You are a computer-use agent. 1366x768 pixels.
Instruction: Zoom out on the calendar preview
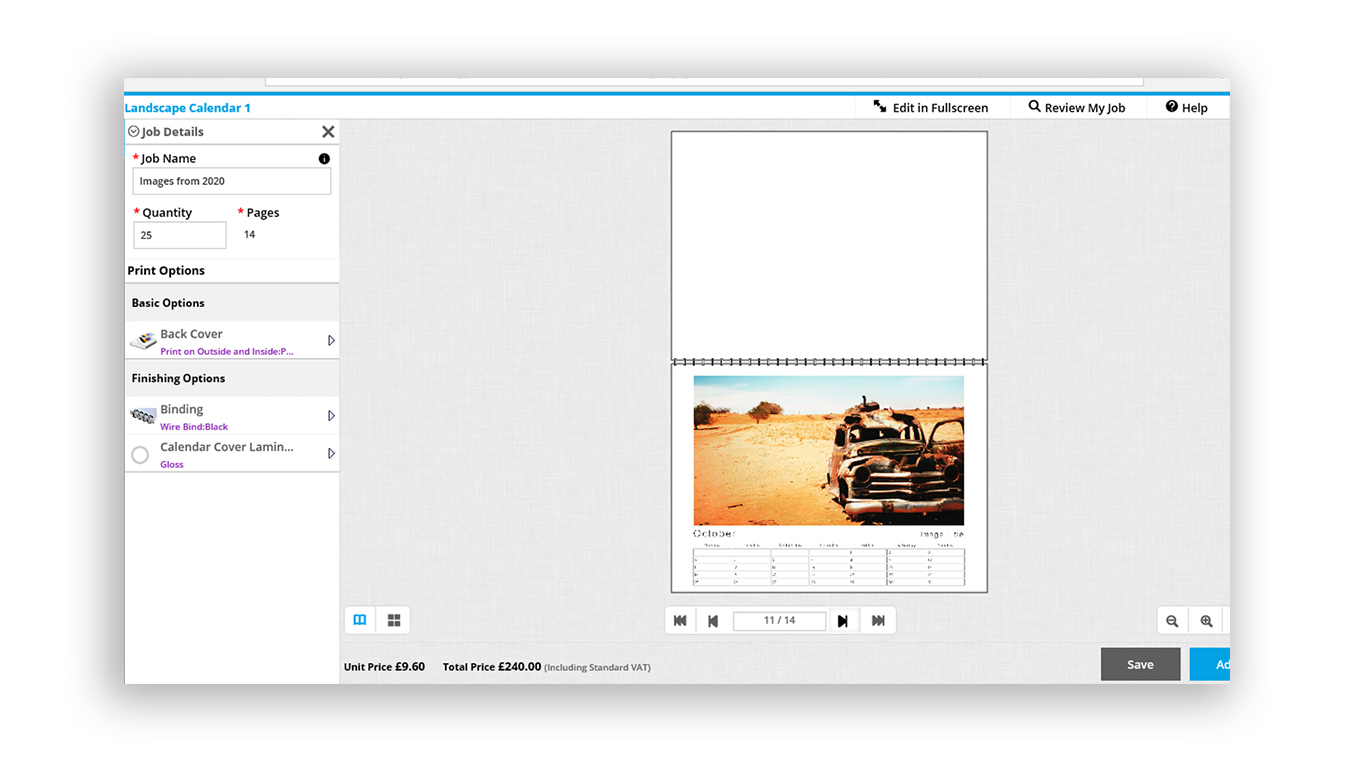click(x=1171, y=620)
